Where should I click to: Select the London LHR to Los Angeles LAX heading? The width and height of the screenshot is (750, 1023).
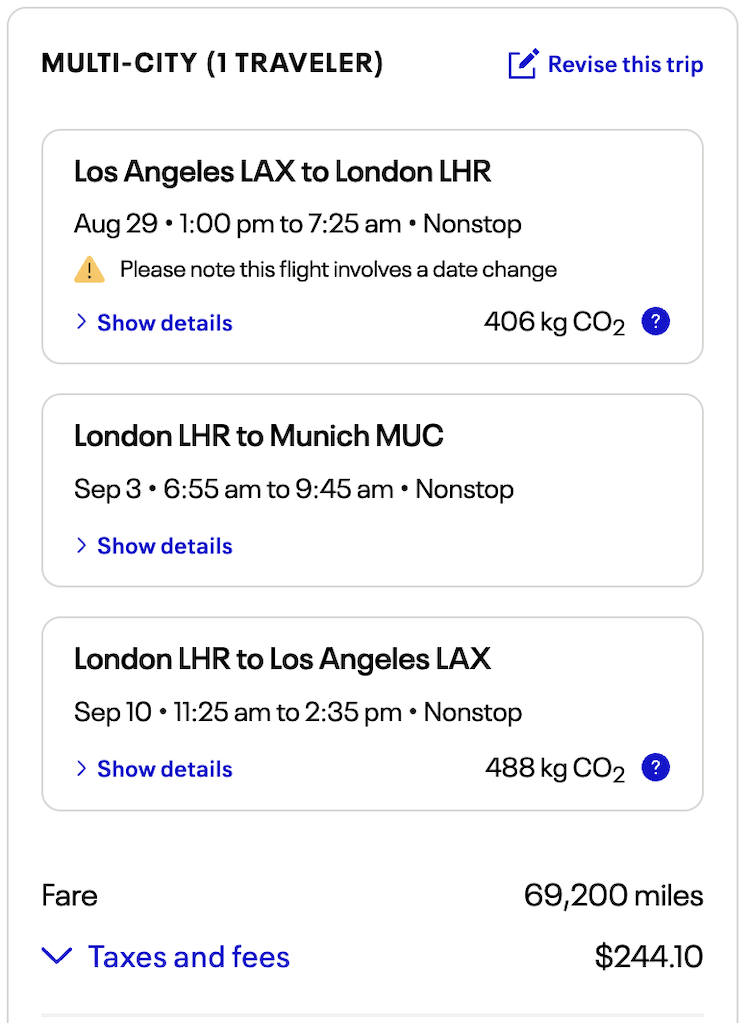tap(283, 659)
